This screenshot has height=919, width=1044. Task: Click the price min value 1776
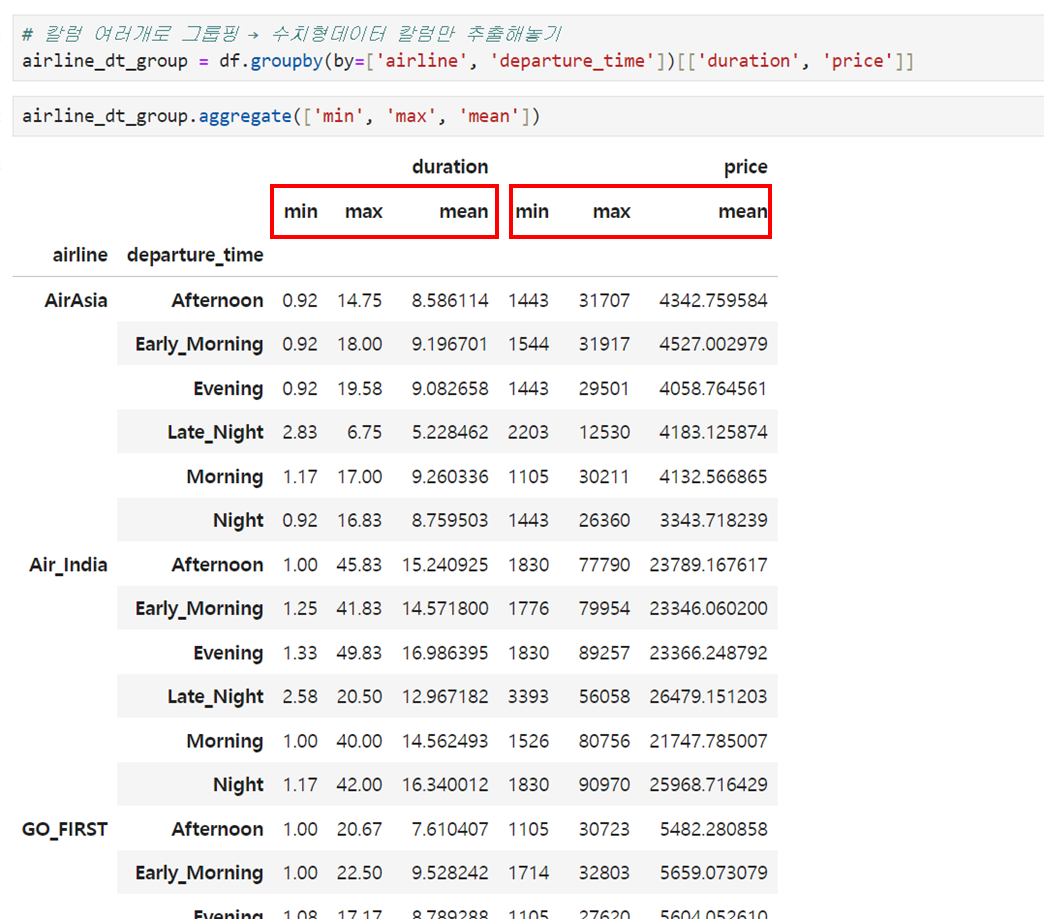[529, 609]
